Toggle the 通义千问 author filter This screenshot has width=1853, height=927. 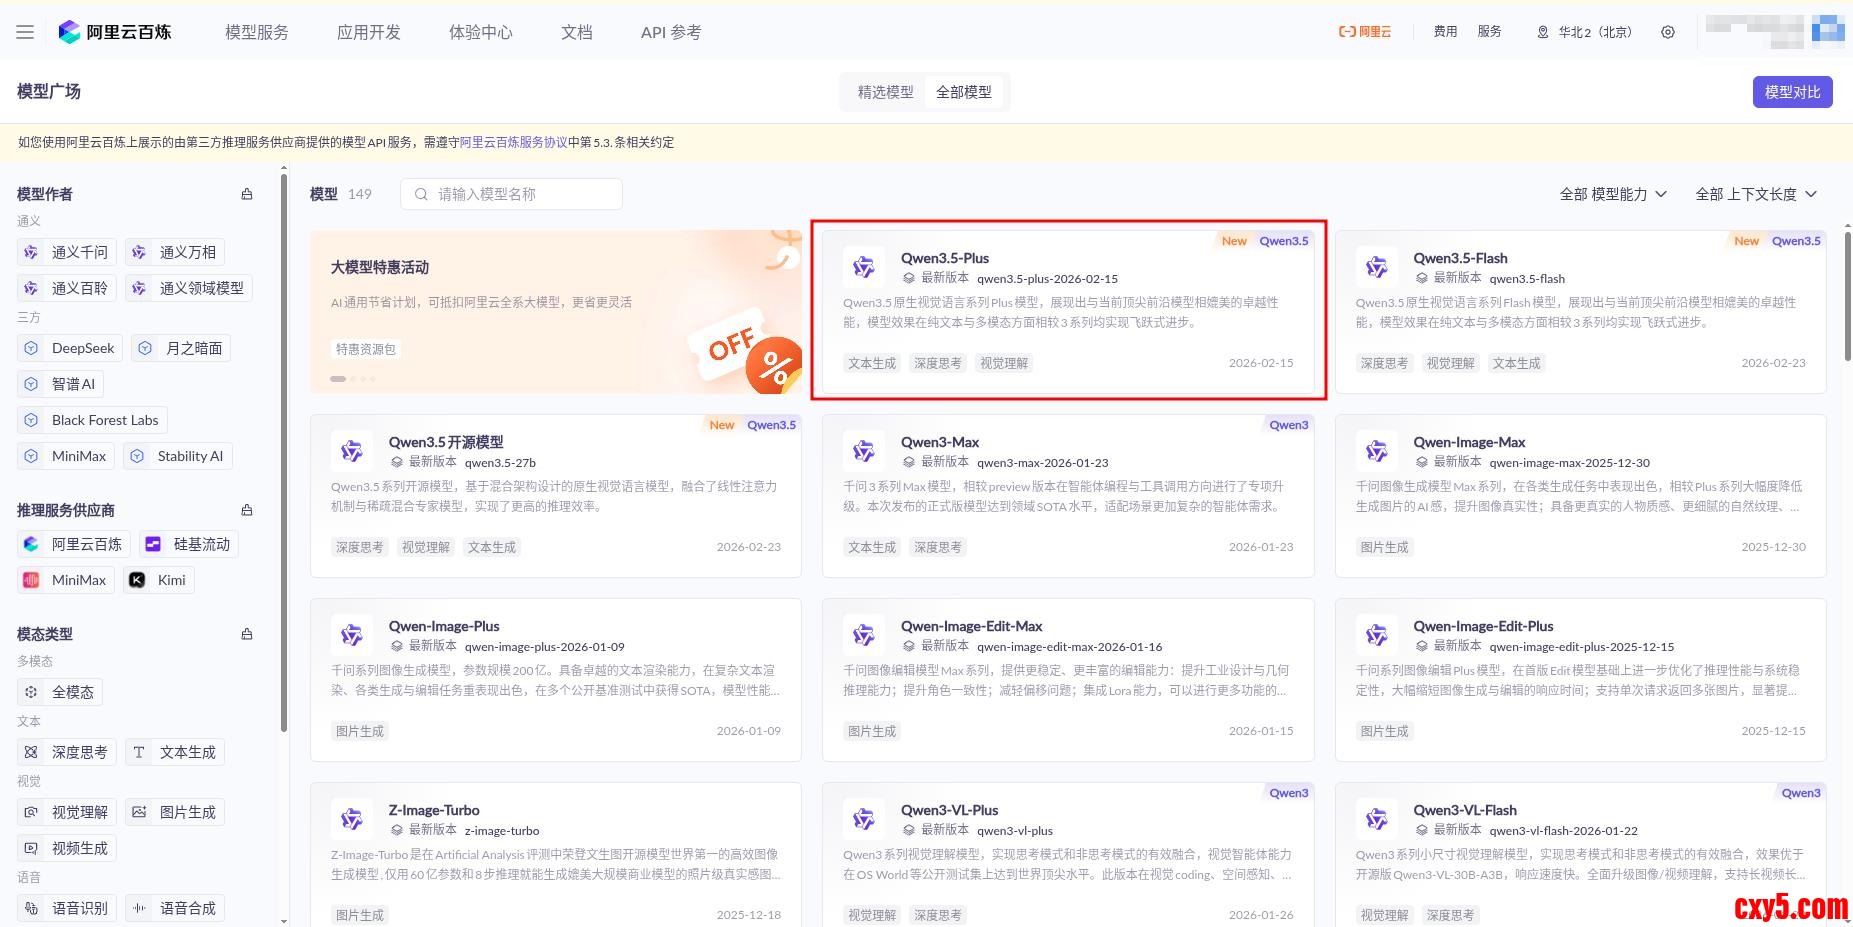(66, 252)
